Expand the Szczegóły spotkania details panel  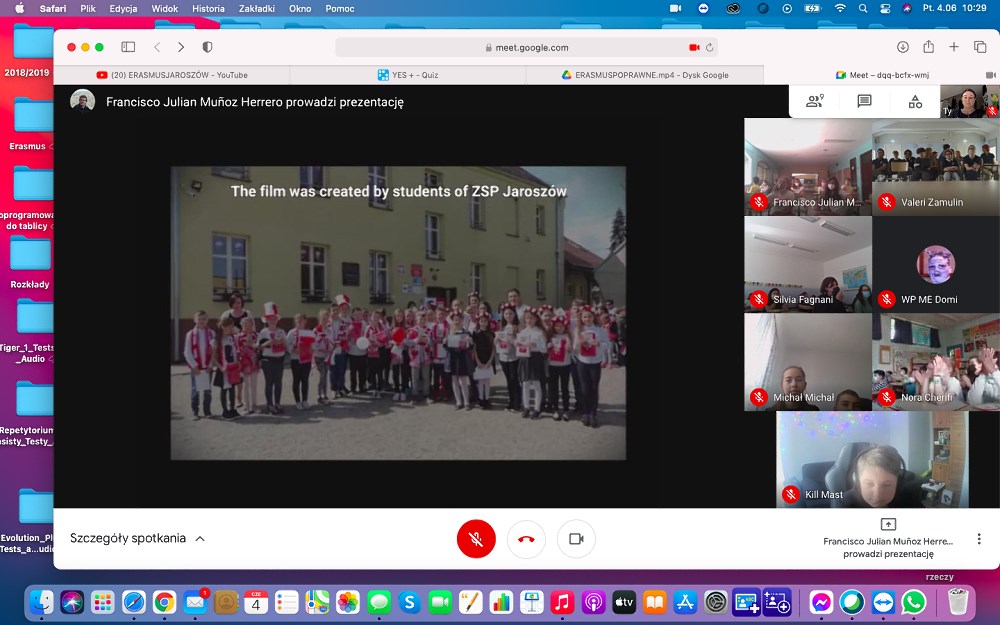click(x=137, y=538)
